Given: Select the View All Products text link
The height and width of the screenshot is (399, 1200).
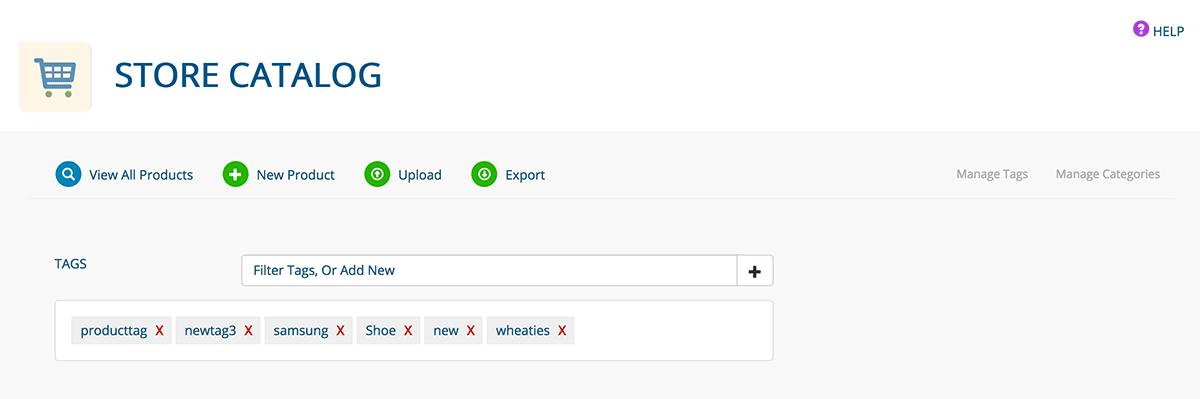Looking at the screenshot, I should pos(141,174).
